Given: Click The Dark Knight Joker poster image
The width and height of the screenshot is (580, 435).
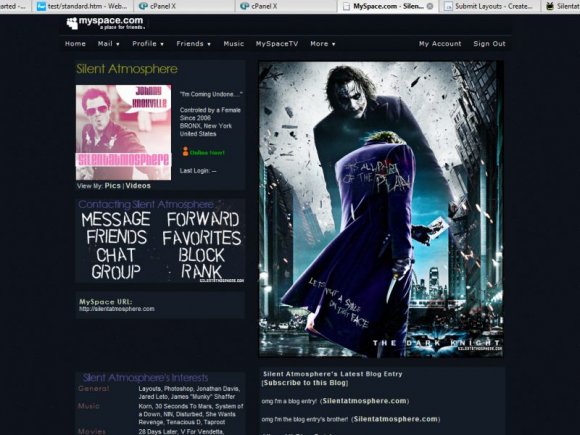Looking at the screenshot, I should pyautogui.click(x=381, y=209).
